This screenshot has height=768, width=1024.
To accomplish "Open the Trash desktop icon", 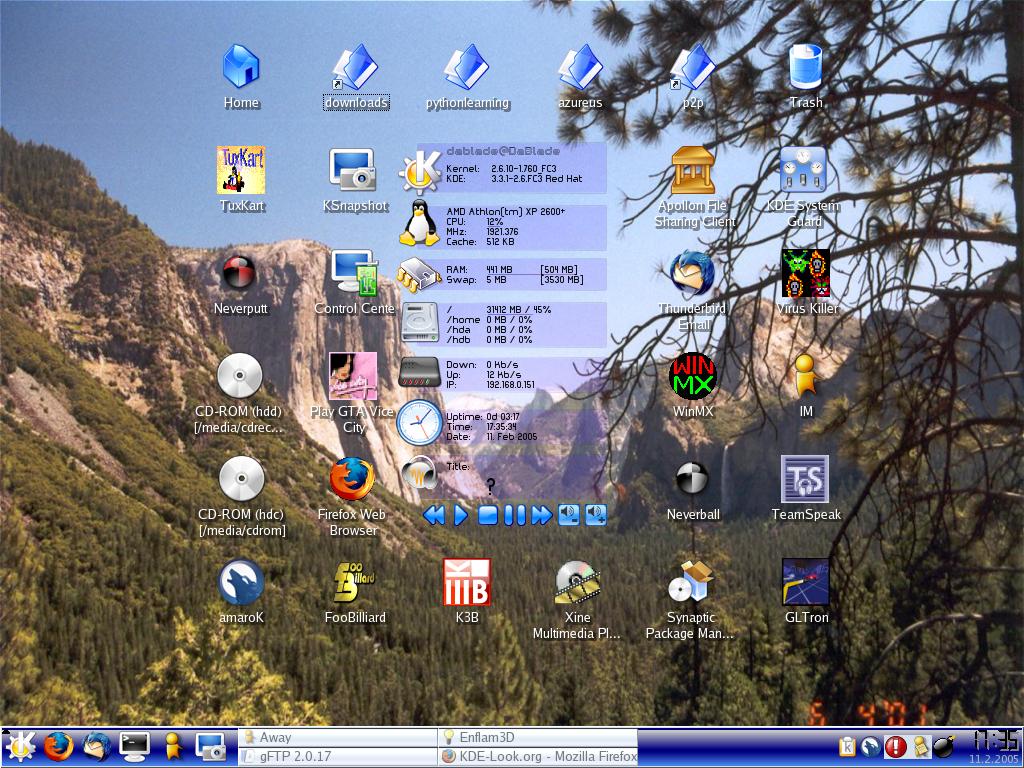I will coord(805,67).
